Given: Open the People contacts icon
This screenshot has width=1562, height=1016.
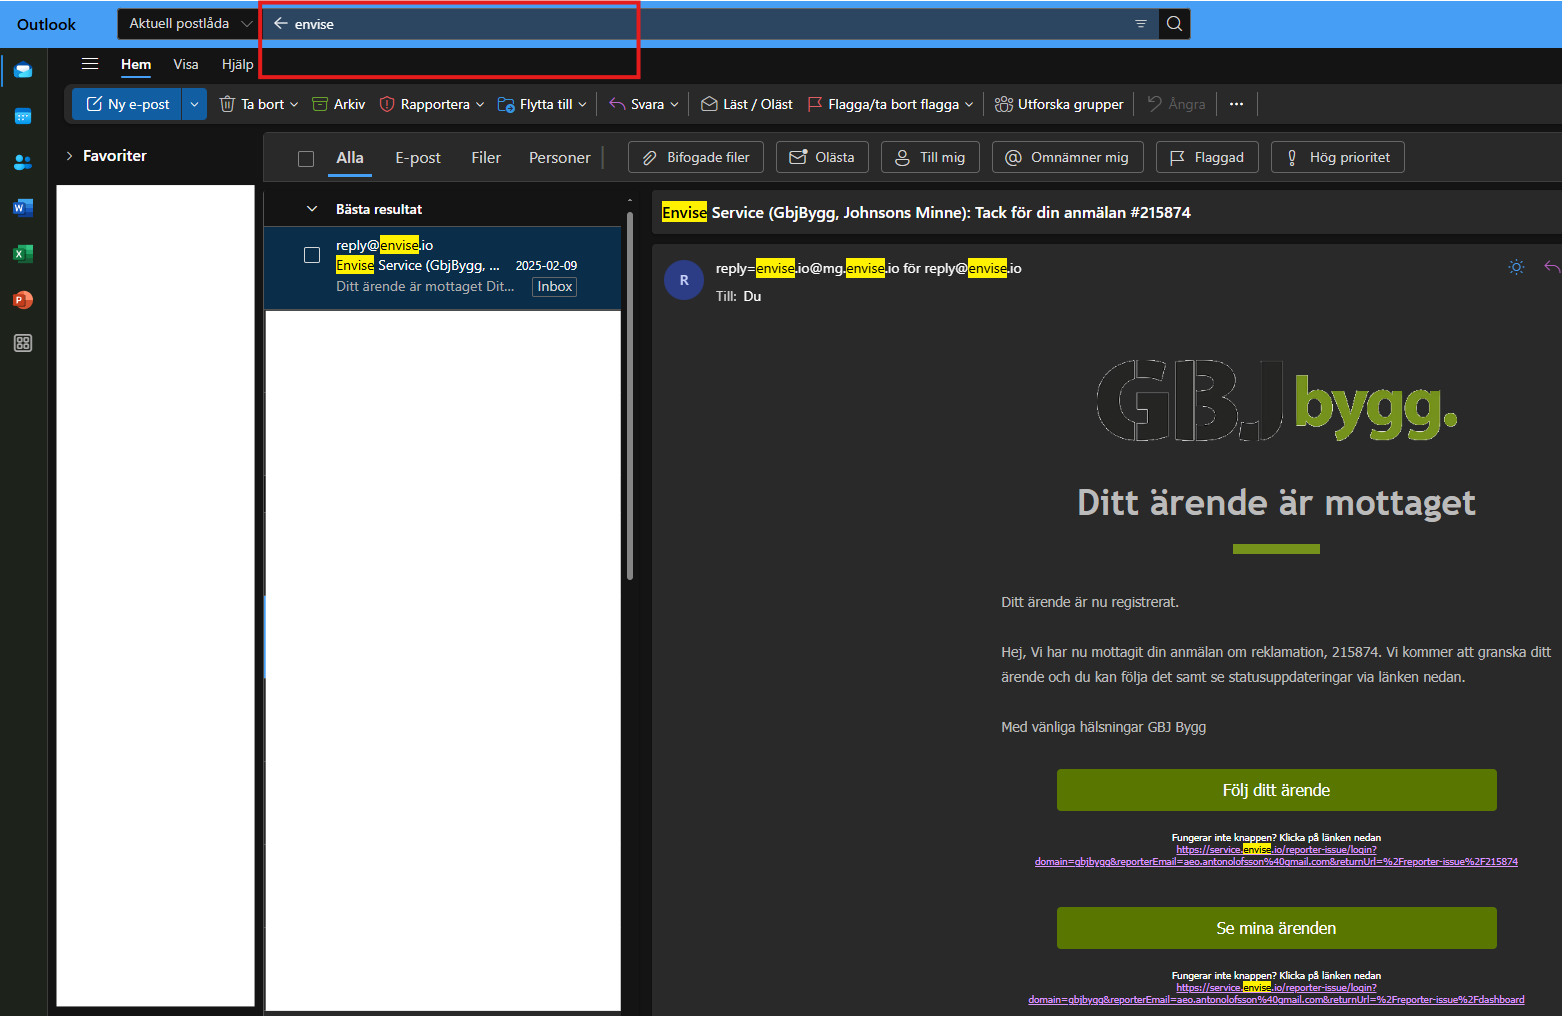Looking at the screenshot, I should pos(23,162).
